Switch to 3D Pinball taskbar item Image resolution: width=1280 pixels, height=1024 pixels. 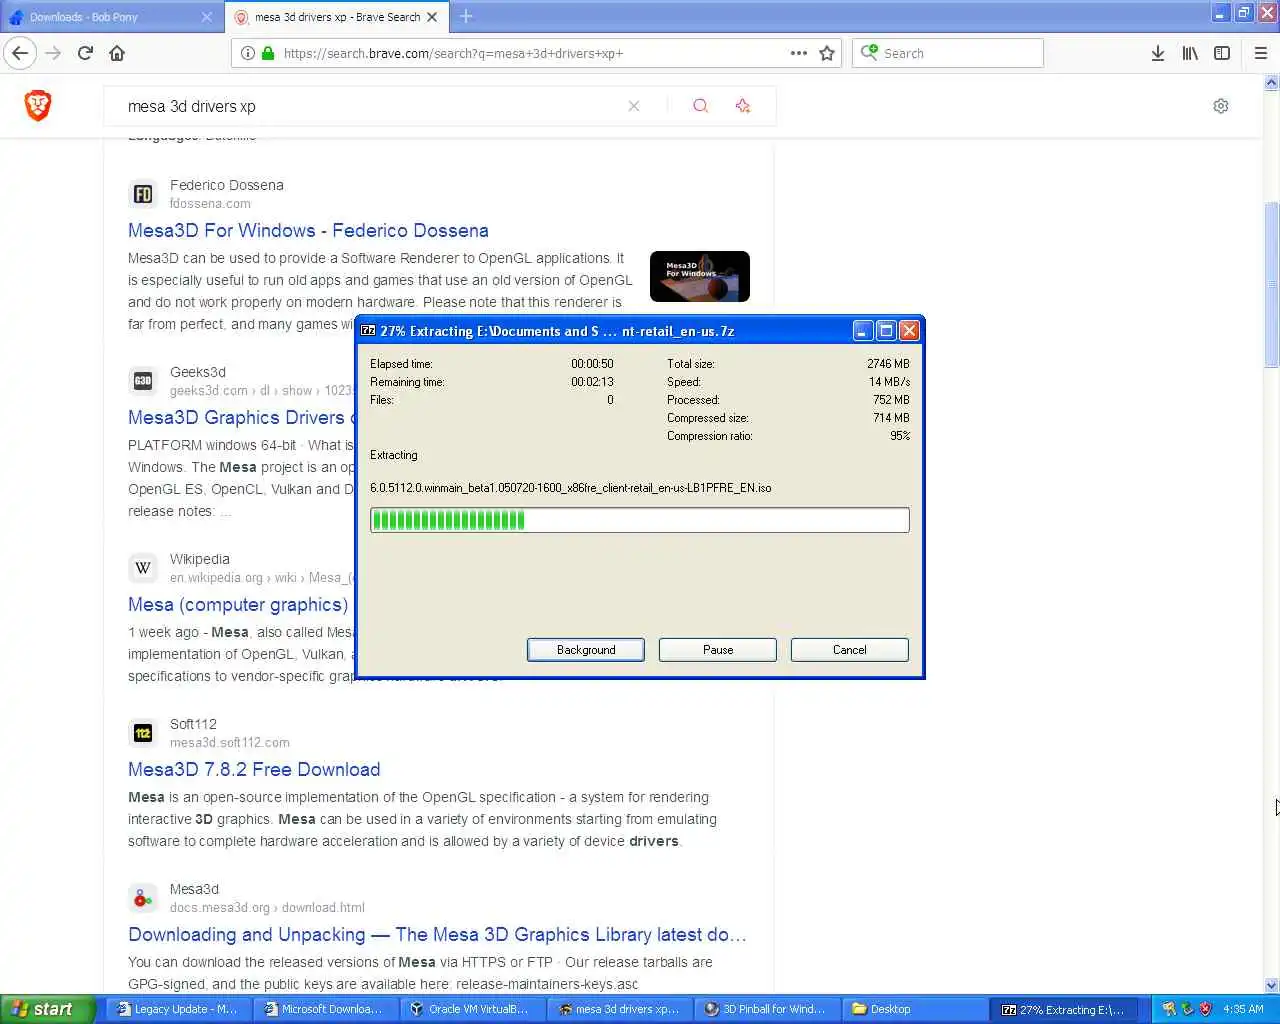pyautogui.click(x=766, y=1009)
